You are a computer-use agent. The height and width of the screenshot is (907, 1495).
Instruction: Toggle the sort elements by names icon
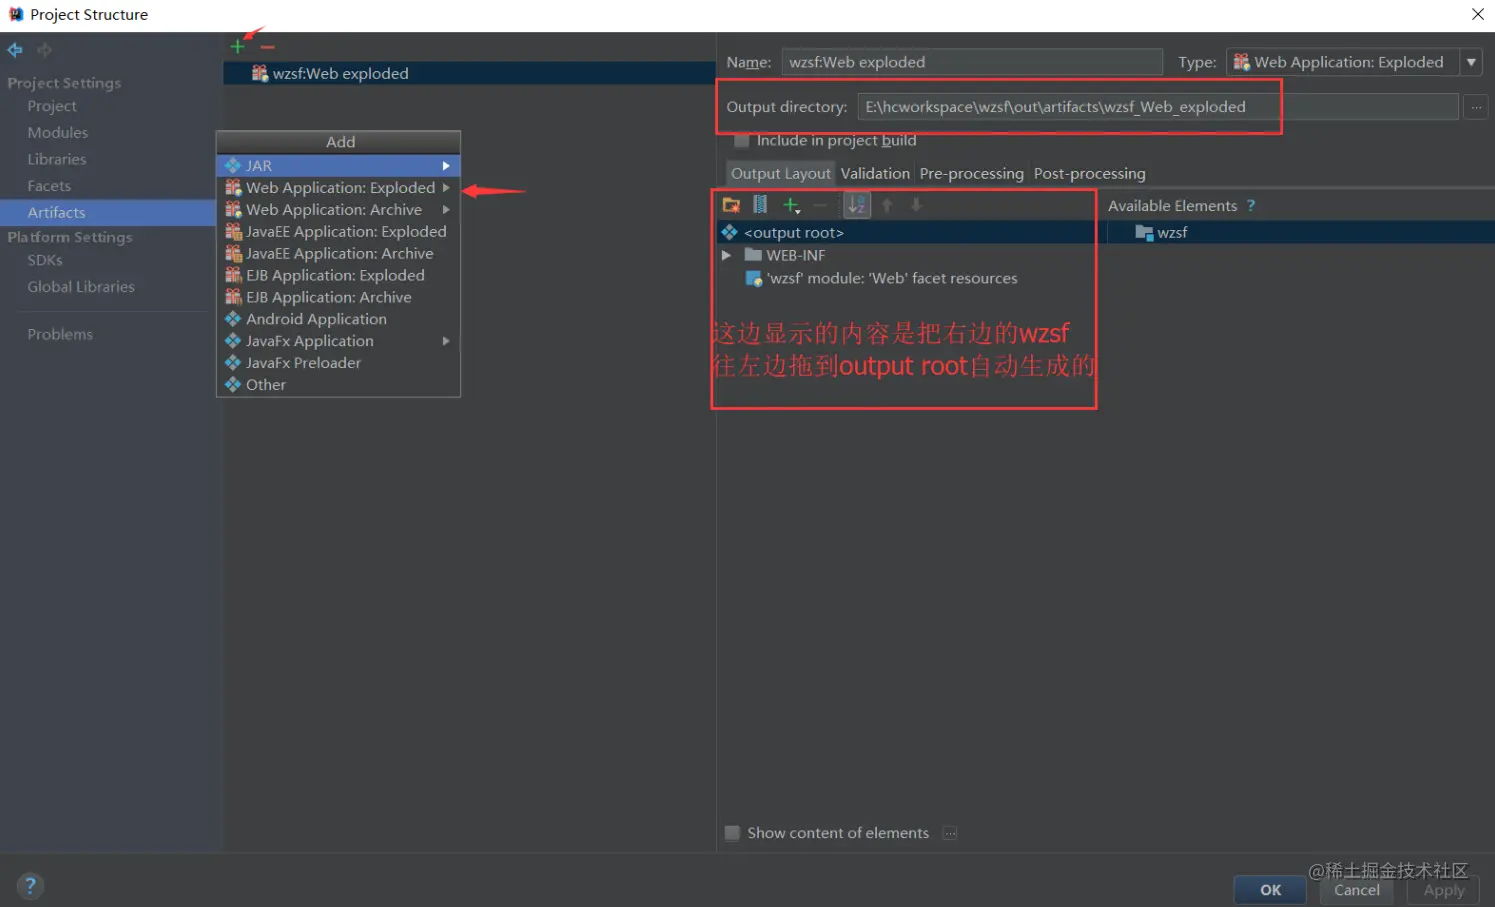tap(857, 205)
